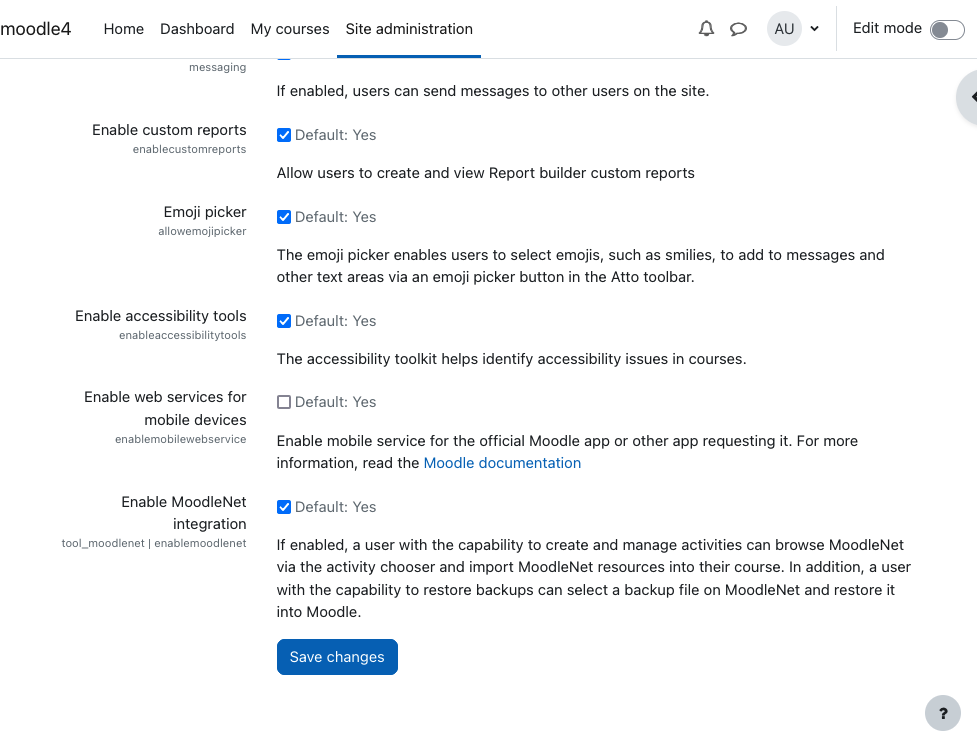Select the Site administration tab
This screenshot has height=741, width=977.
[409, 29]
